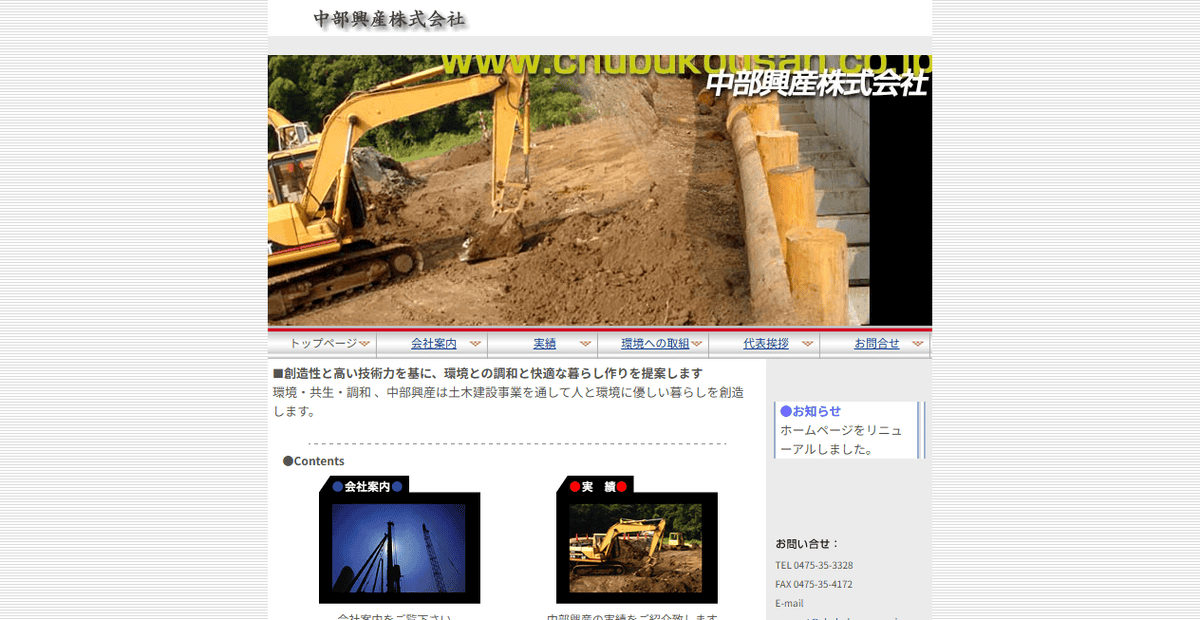Expand the dropdown arrow beside 実績

tap(585, 342)
